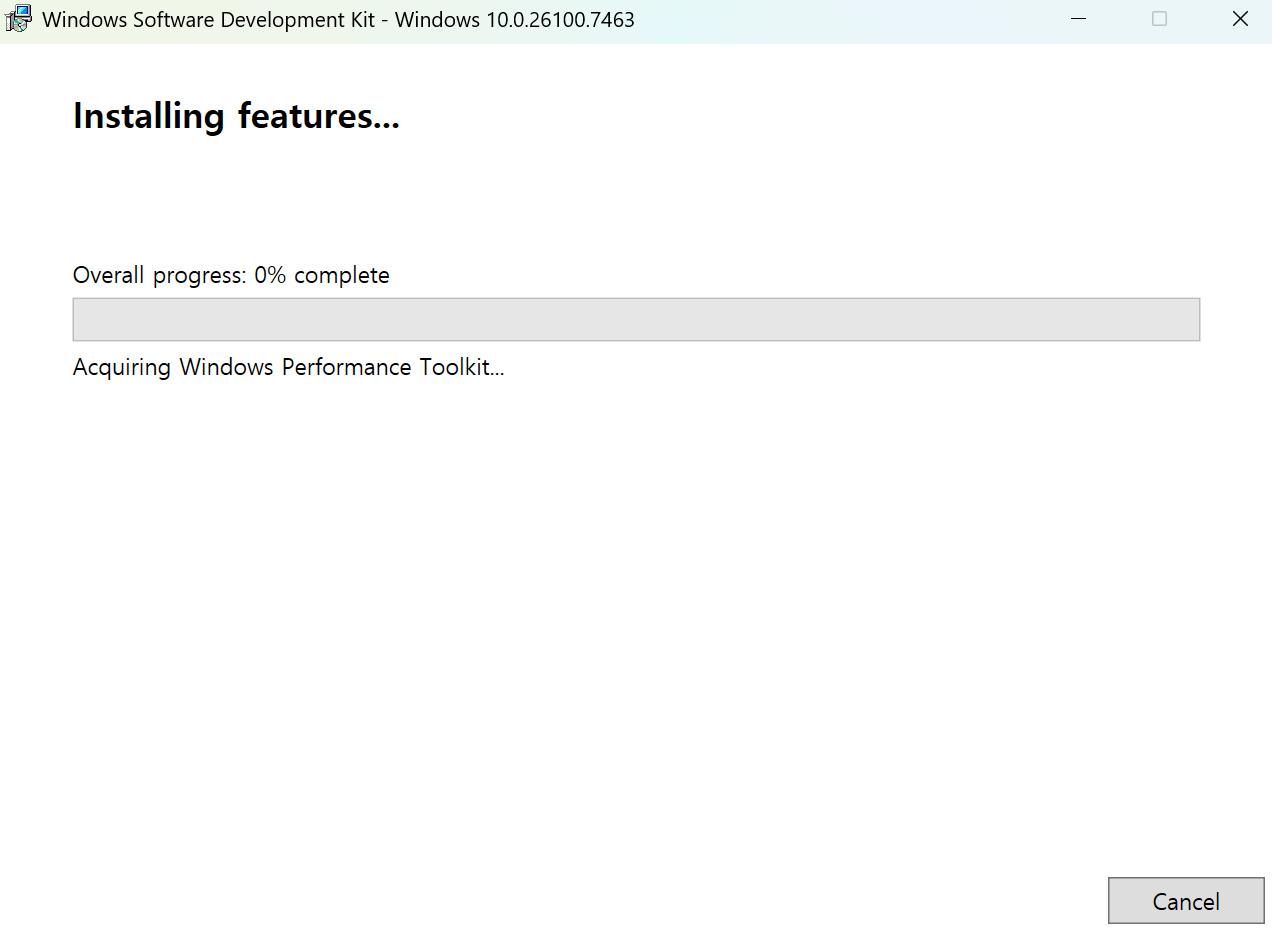Click the "Acquiring Windows Performance Toolkit..." status text
The image size is (1272, 934).
pos(288,367)
